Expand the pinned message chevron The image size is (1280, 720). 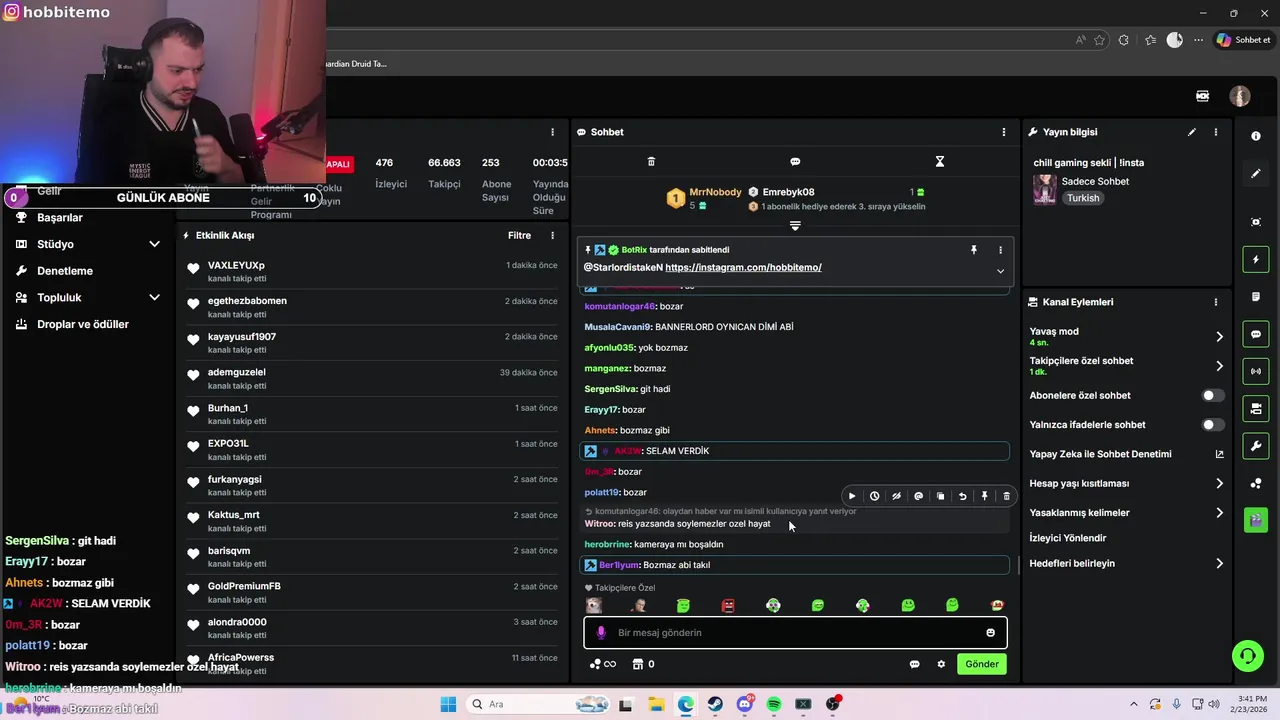tap(1000, 271)
